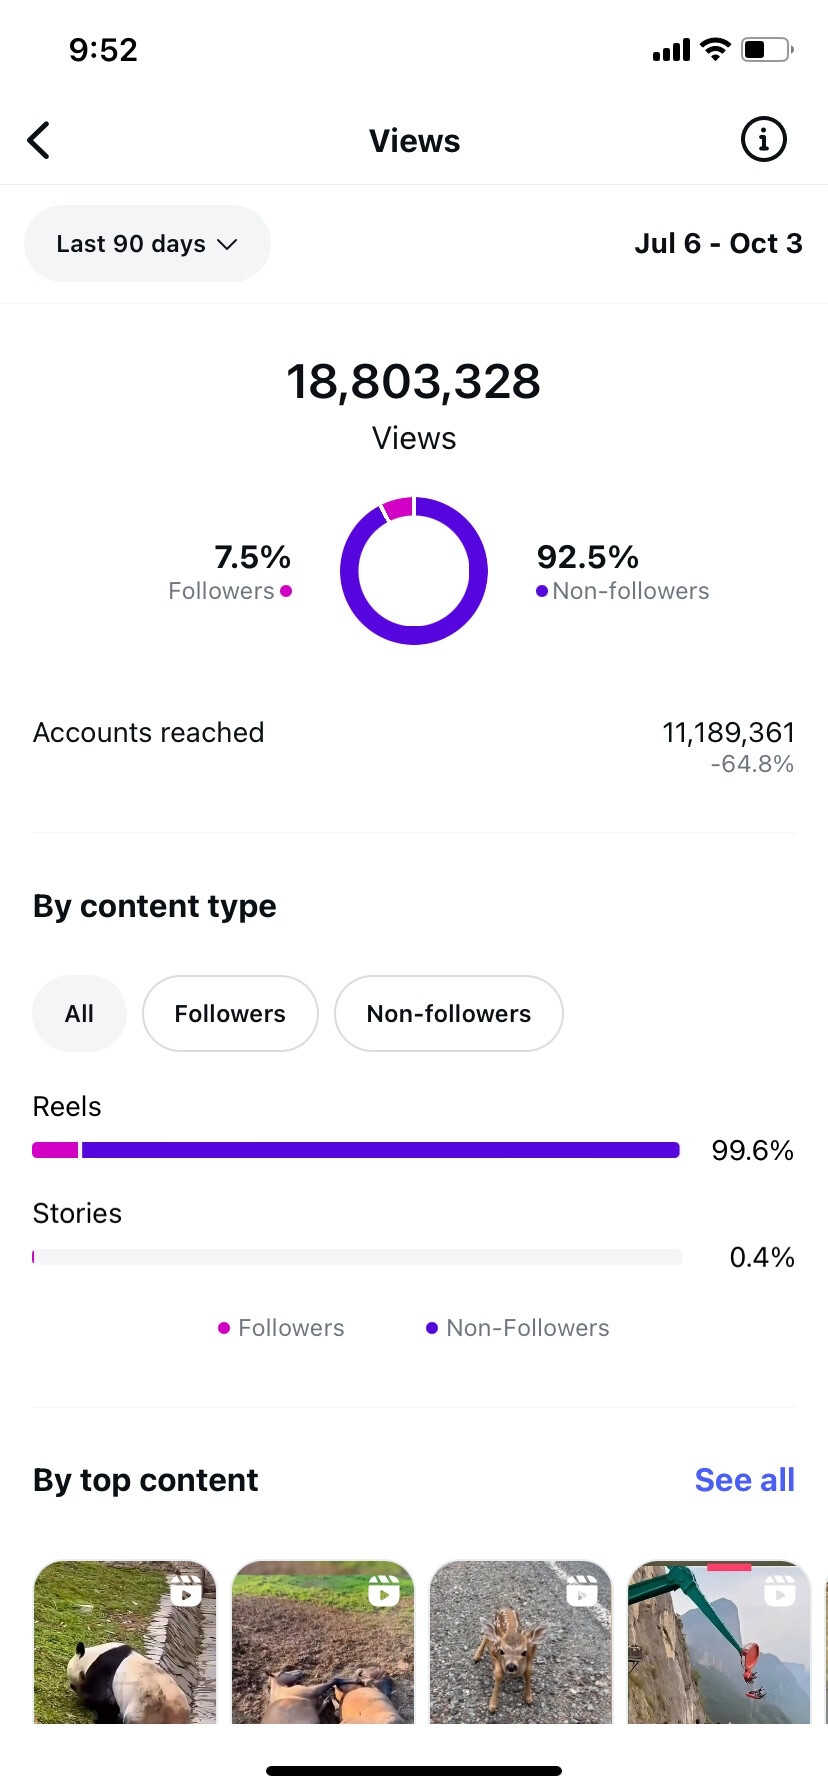The width and height of the screenshot is (828, 1792).
Task: Tap the reel icon on fawn thumbnail
Action: tap(582, 1590)
